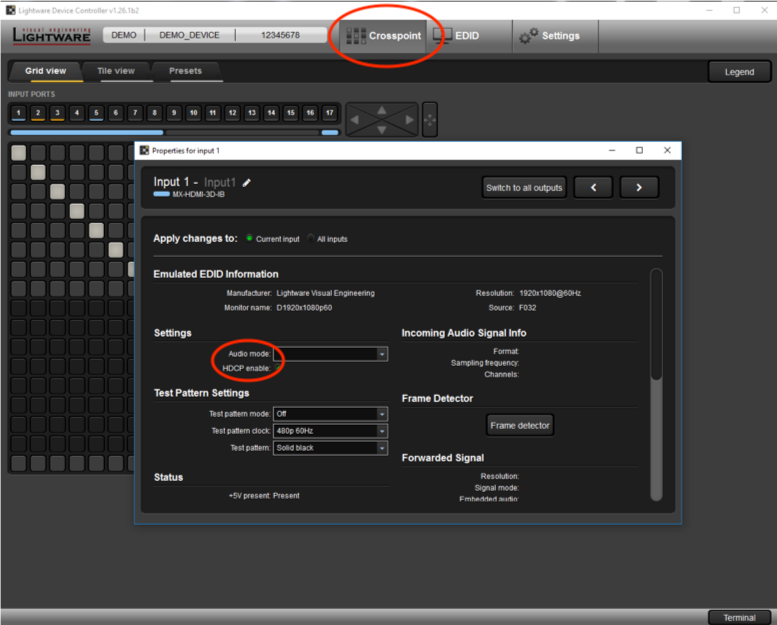This screenshot has height=625, width=777.
Task: Select input port 11
Action: pos(213,113)
